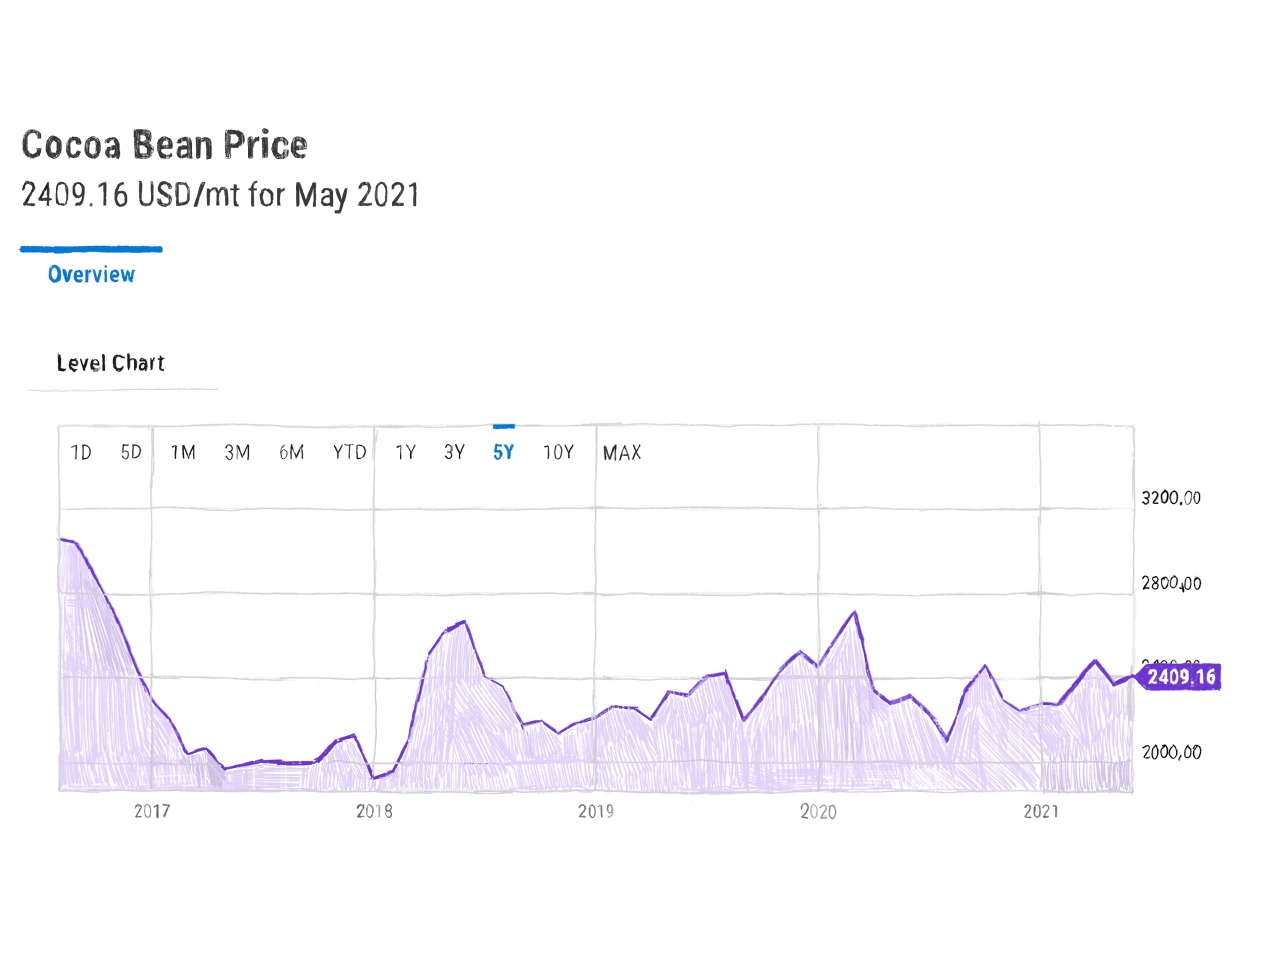Select the Level Chart tab
This screenshot has height=960, width=1280.
[x=110, y=363]
